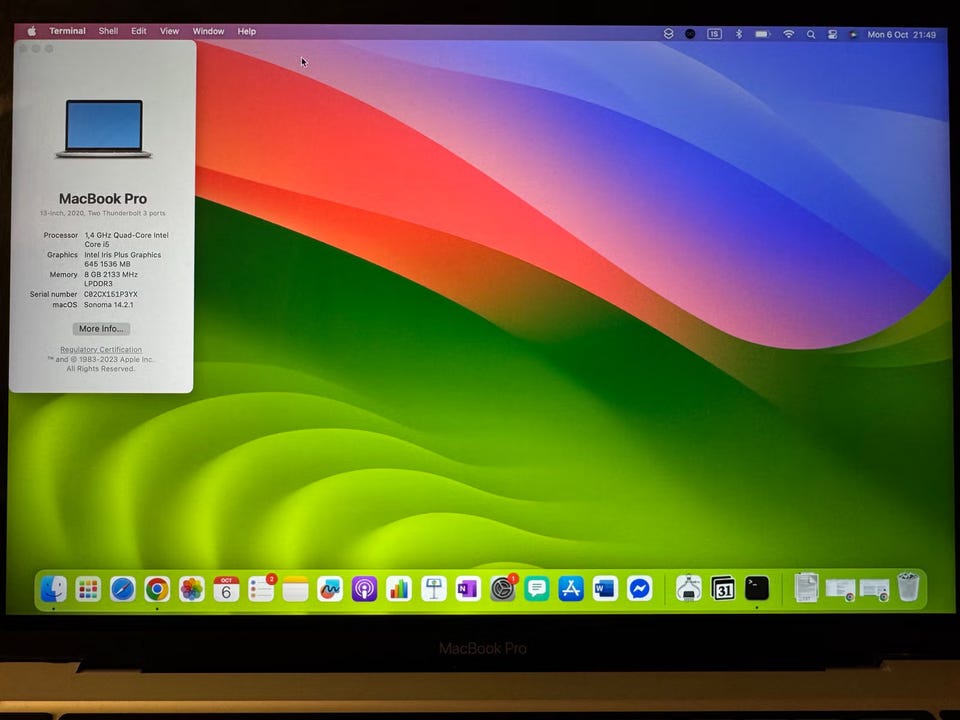Open Microsoft Word from the dock
The width and height of the screenshot is (960, 720).
[x=605, y=589]
